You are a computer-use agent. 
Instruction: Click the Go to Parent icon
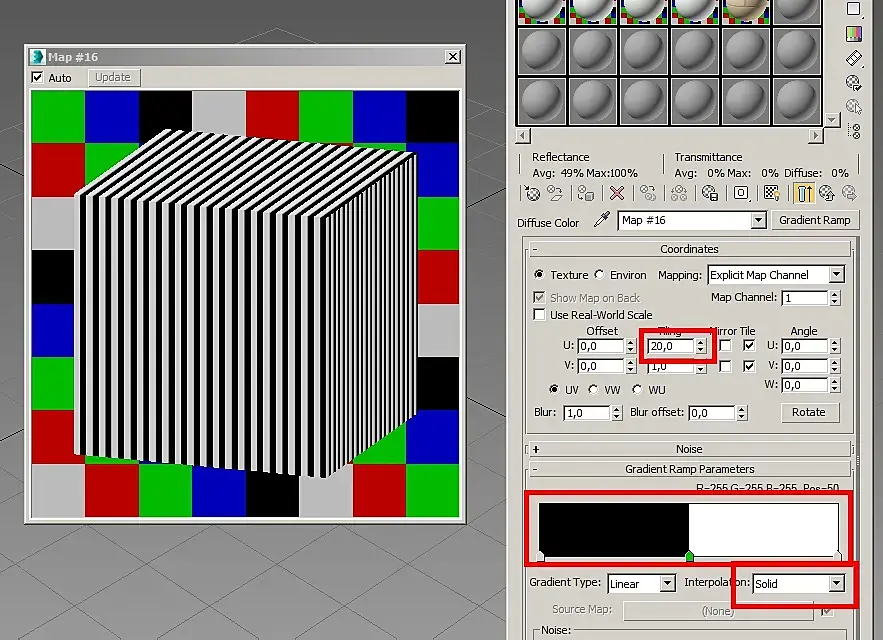[x=827, y=193]
